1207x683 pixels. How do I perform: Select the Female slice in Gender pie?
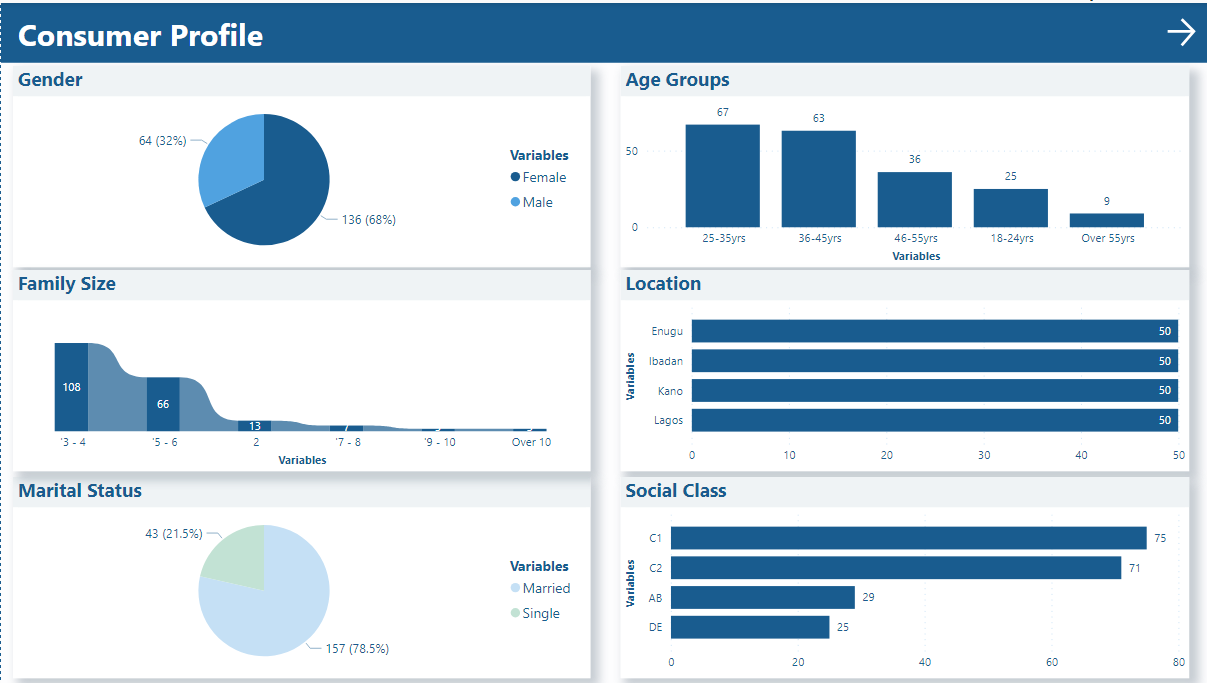[x=290, y=200]
